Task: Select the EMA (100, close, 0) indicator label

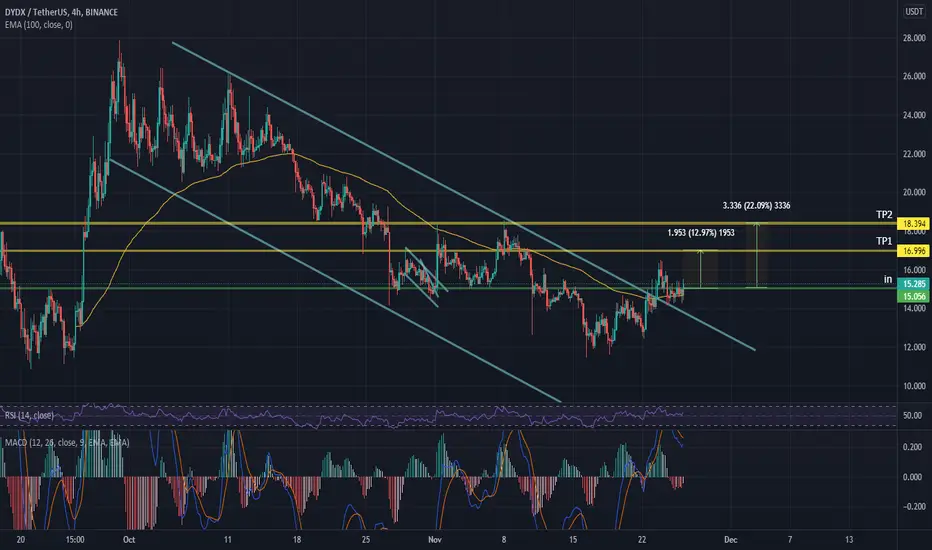Action: (39, 25)
